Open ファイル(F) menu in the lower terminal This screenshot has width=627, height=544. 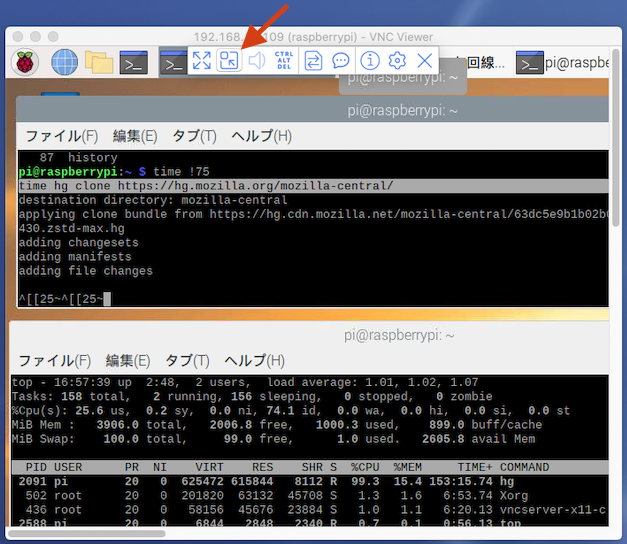(x=54, y=360)
